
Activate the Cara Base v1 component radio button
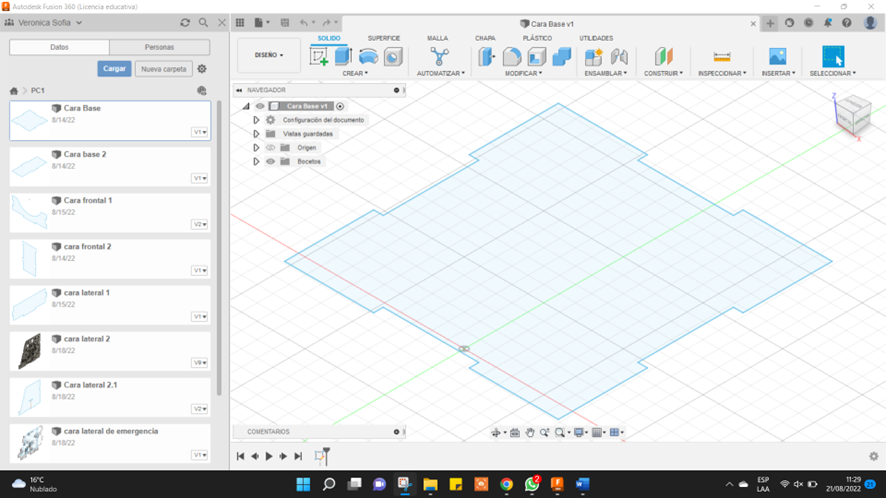pos(340,106)
